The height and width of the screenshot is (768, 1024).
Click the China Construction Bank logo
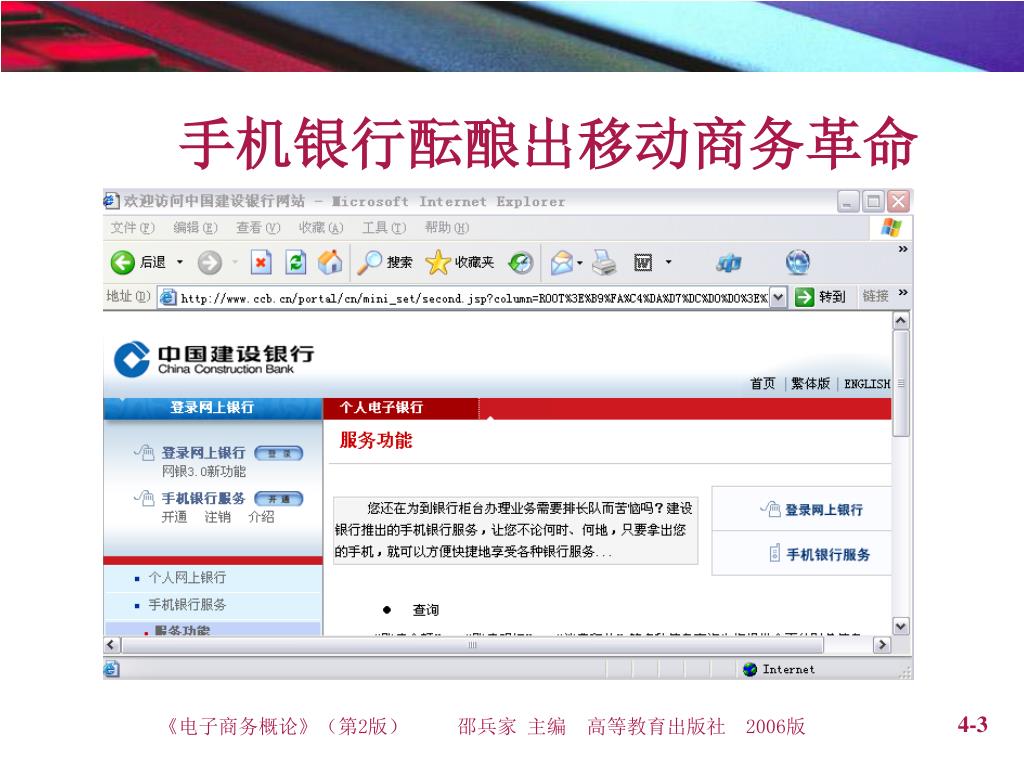click(214, 359)
